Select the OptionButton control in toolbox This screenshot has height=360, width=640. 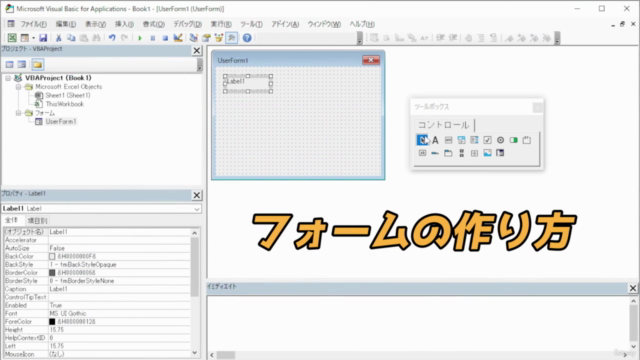pyautogui.click(x=500, y=140)
